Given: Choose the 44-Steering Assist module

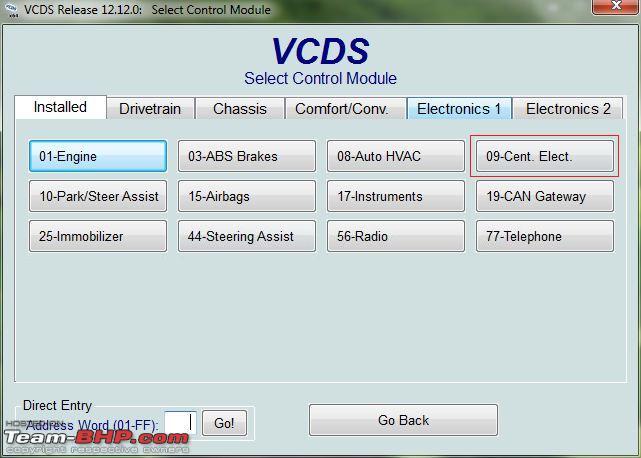Looking at the screenshot, I should [247, 236].
